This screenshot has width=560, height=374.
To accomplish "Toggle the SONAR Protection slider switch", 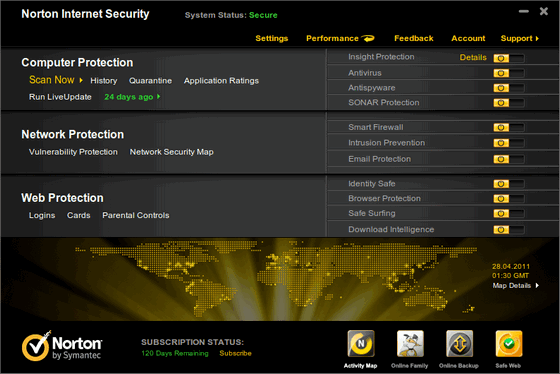I will [509, 103].
